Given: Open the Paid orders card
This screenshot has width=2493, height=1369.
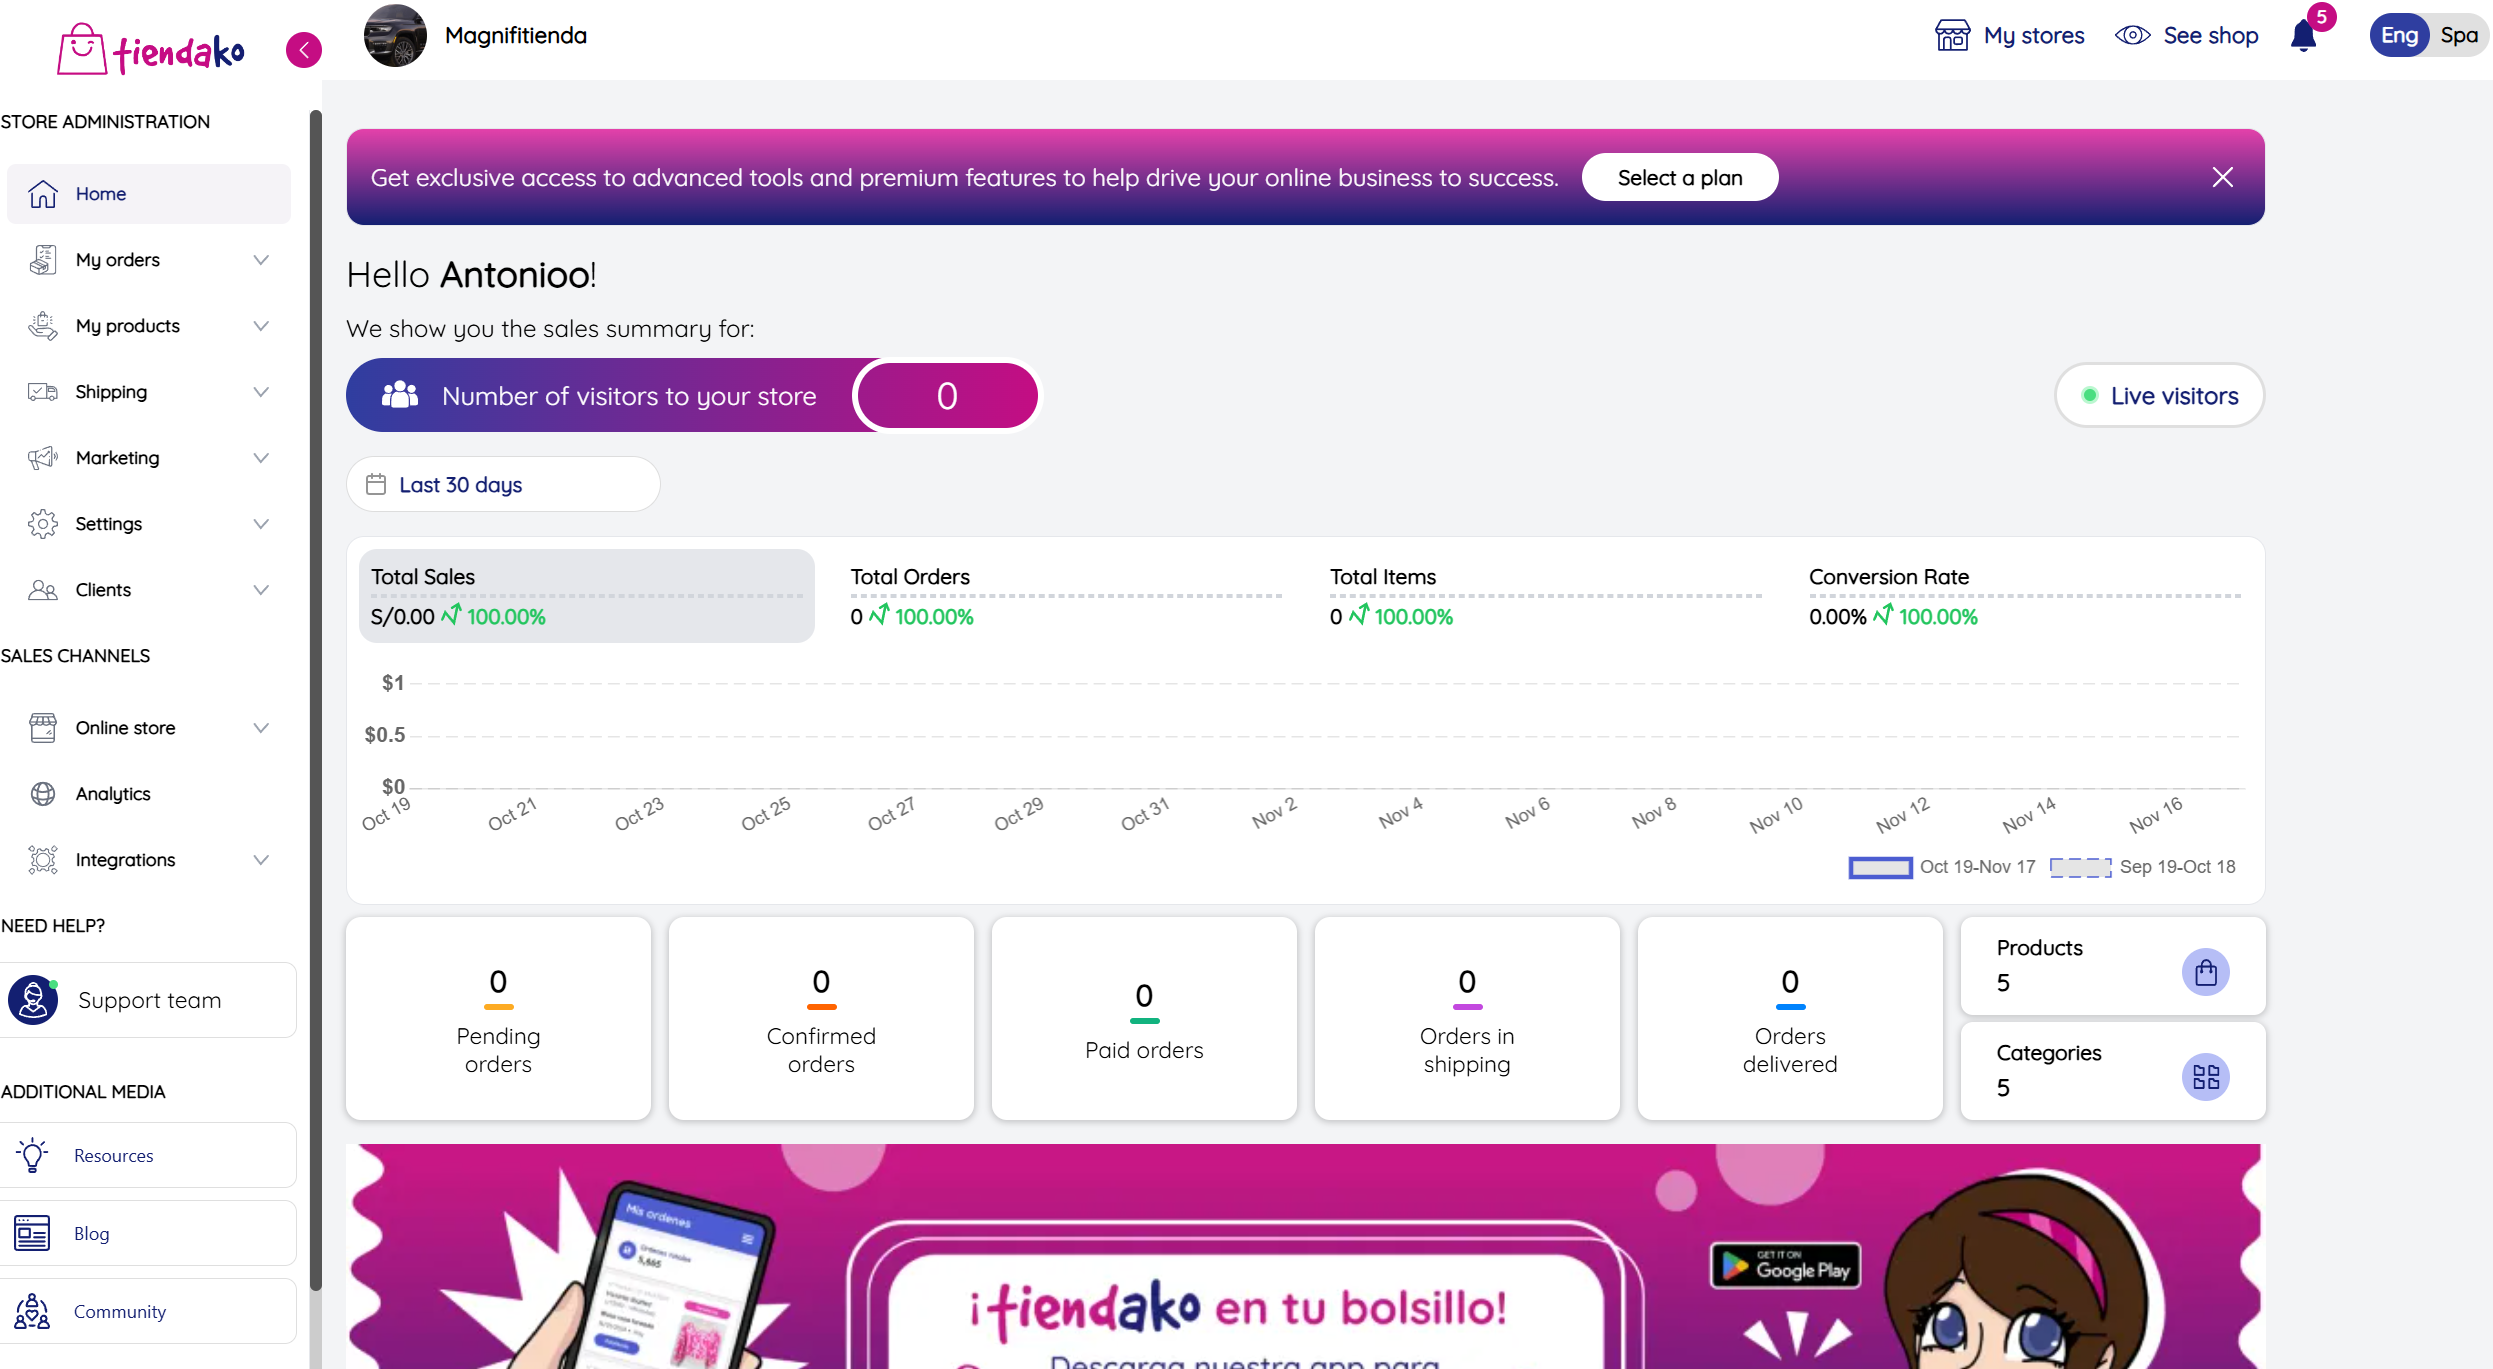Looking at the screenshot, I should (x=1144, y=1018).
